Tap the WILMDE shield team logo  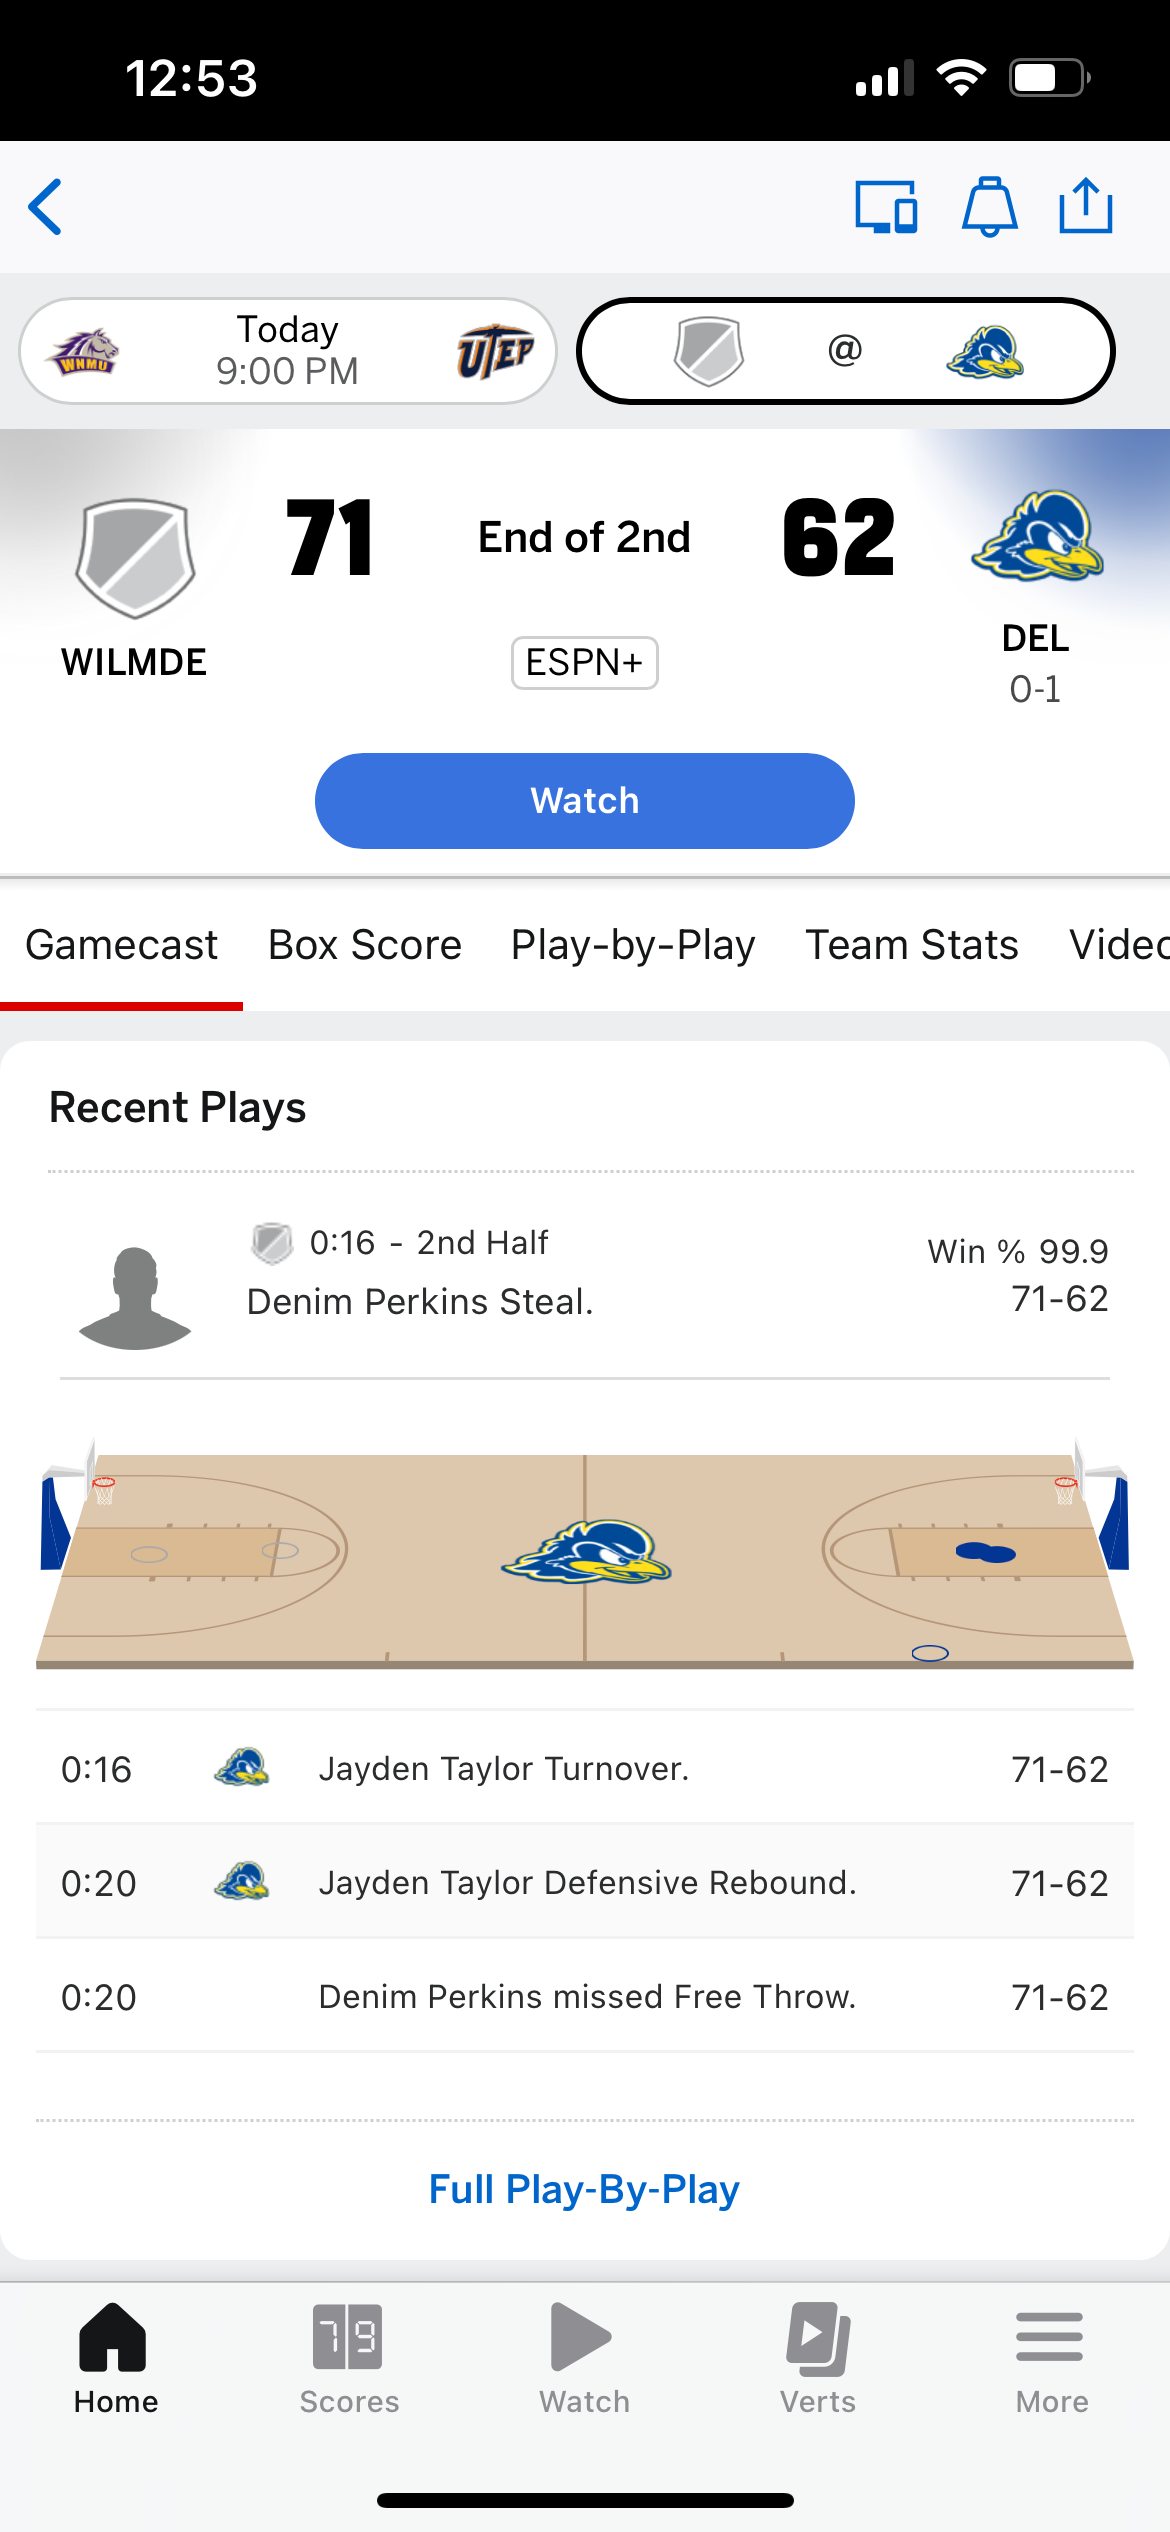point(135,557)
